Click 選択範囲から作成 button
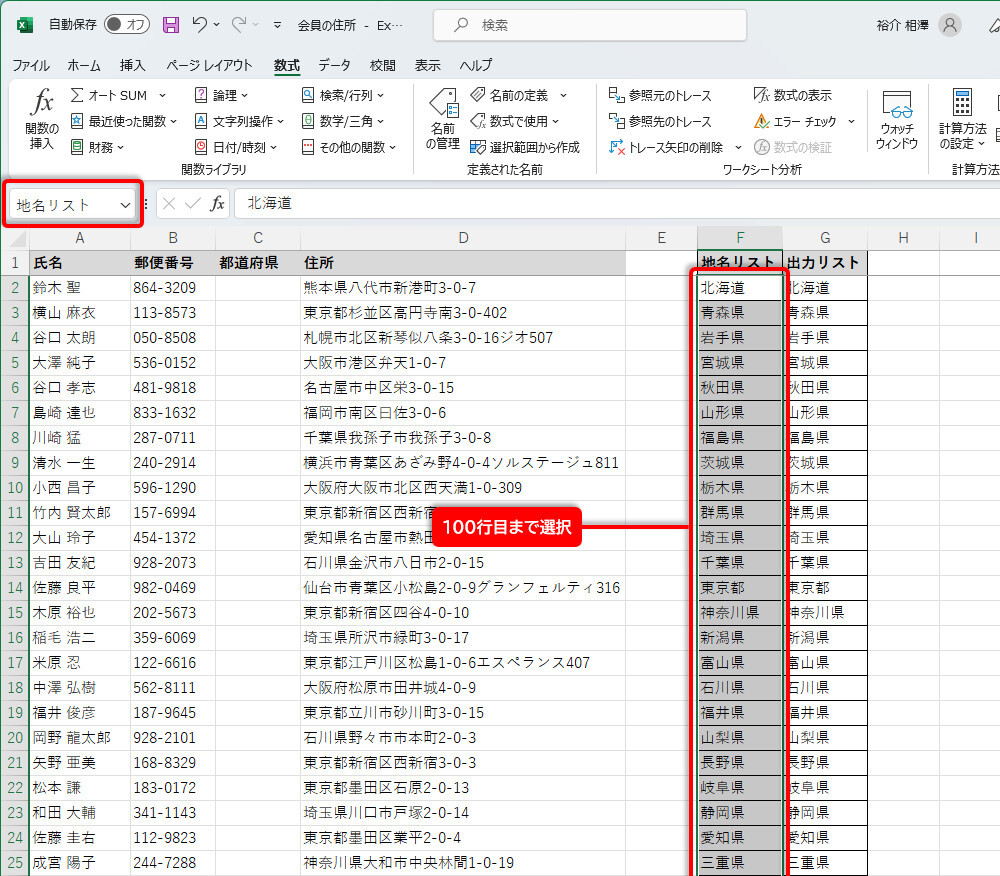Viewport: 1000px width, 876px height. 525,147
